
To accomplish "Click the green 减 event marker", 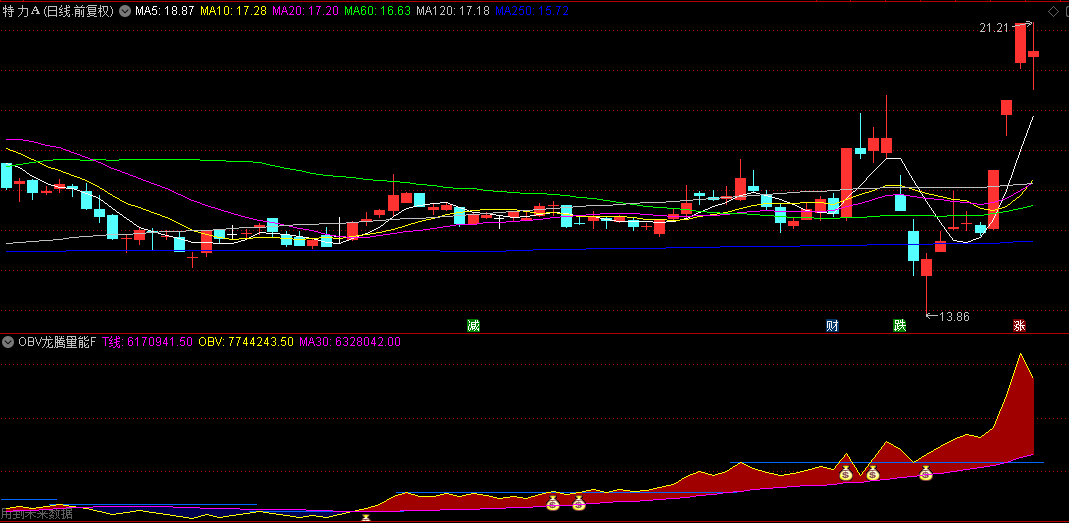I will [x=473, y=325].
